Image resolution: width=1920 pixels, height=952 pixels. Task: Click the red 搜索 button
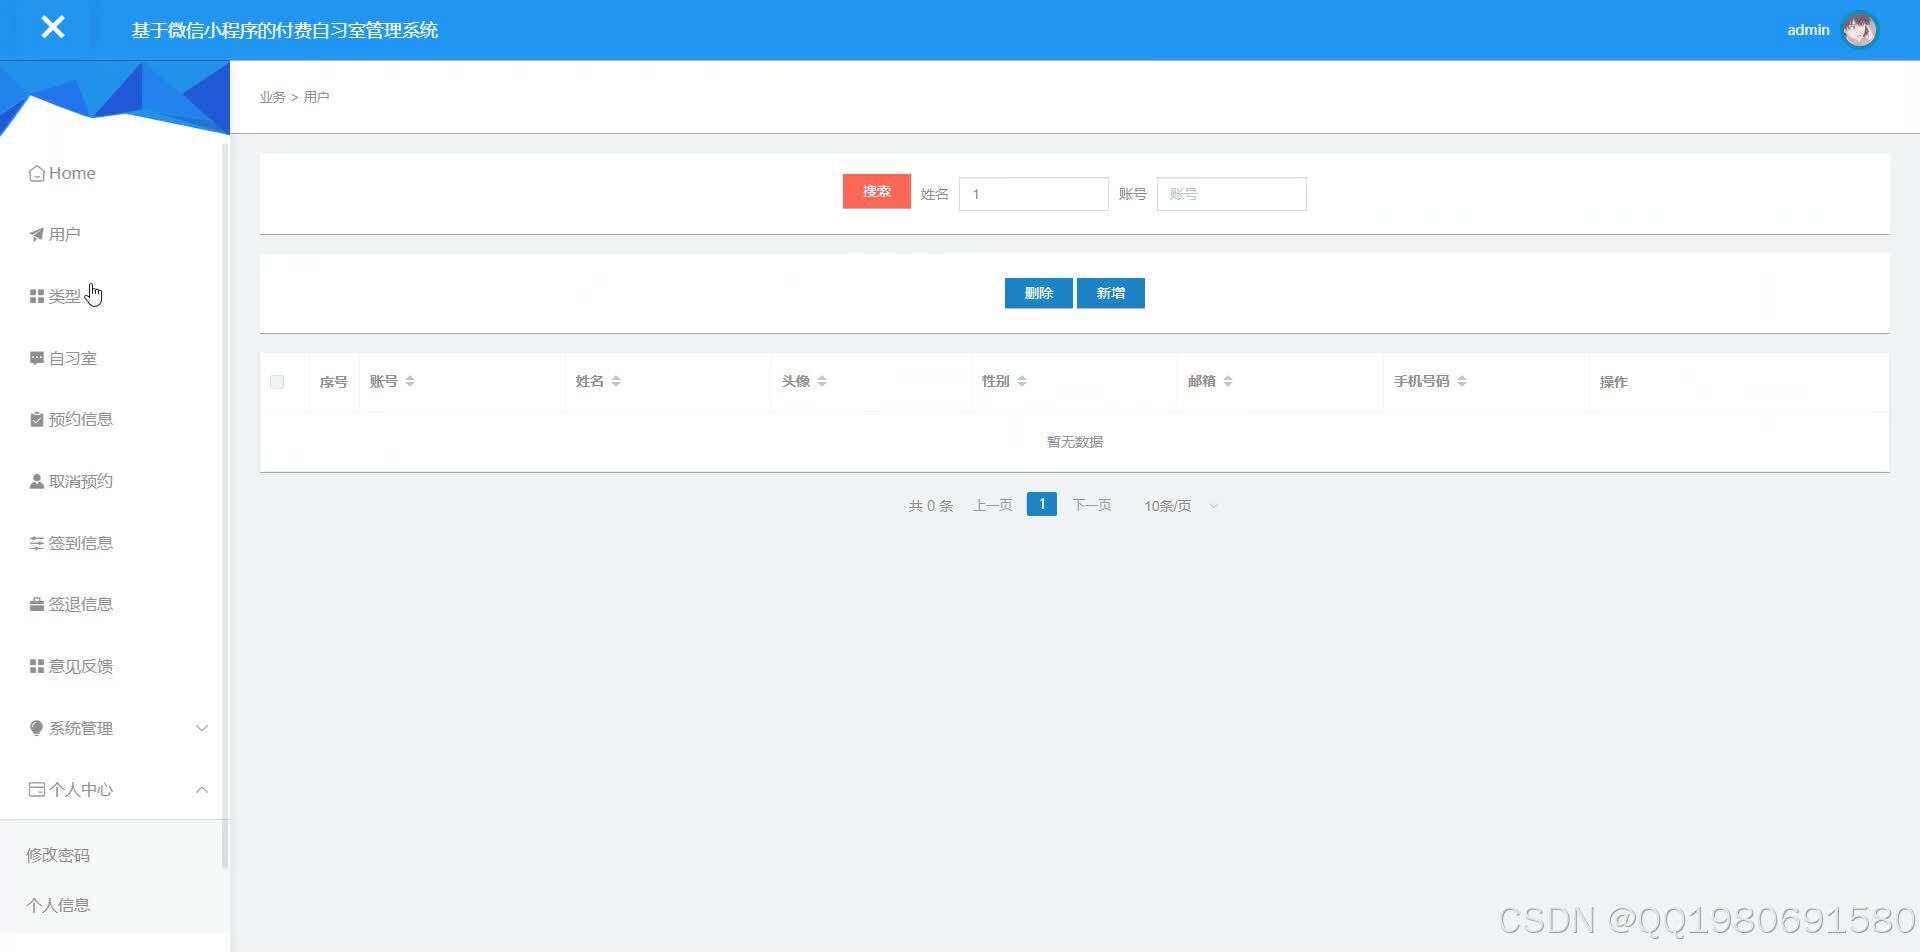coord(877,191)
